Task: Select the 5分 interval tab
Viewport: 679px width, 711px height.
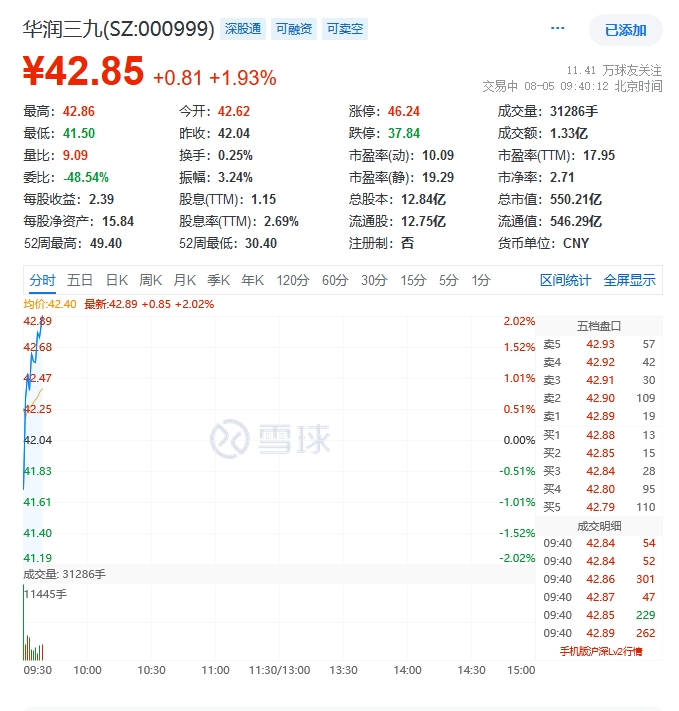Action: point(449,280)
